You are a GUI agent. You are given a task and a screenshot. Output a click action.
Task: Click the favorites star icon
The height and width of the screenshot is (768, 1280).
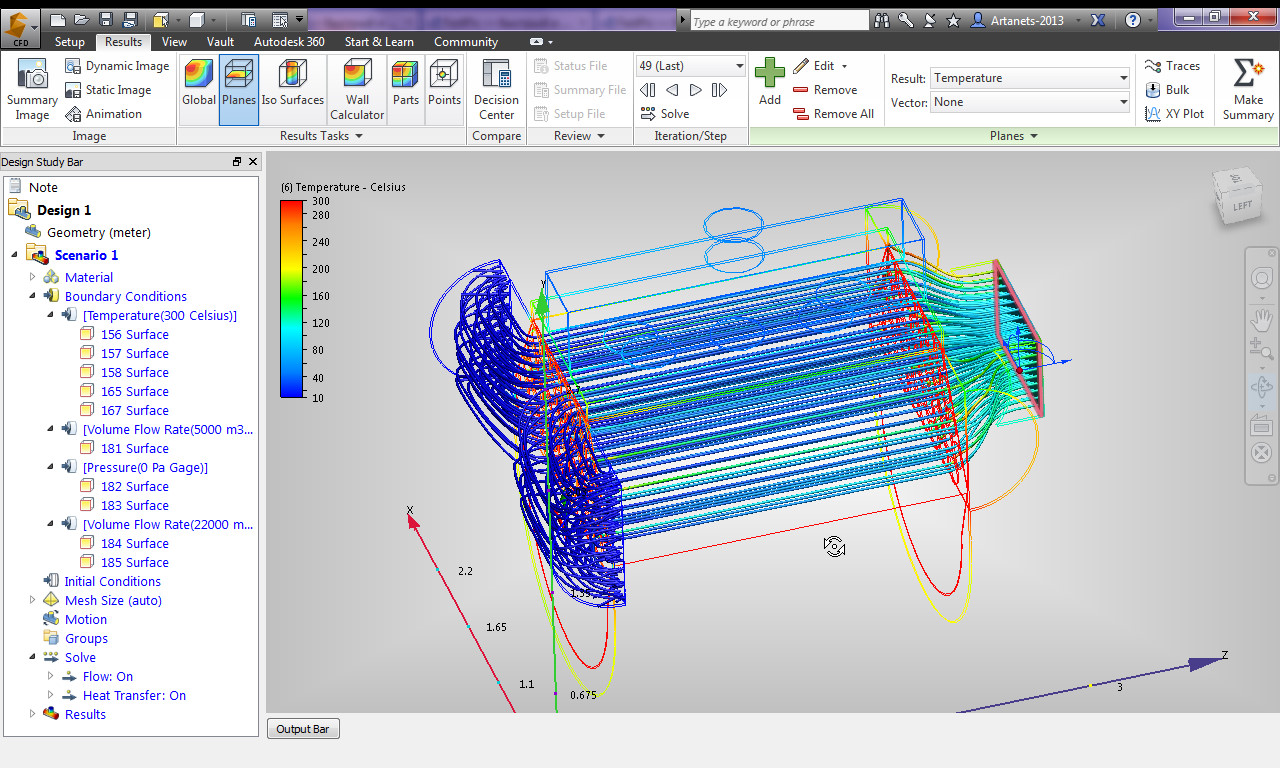point(953,20)
